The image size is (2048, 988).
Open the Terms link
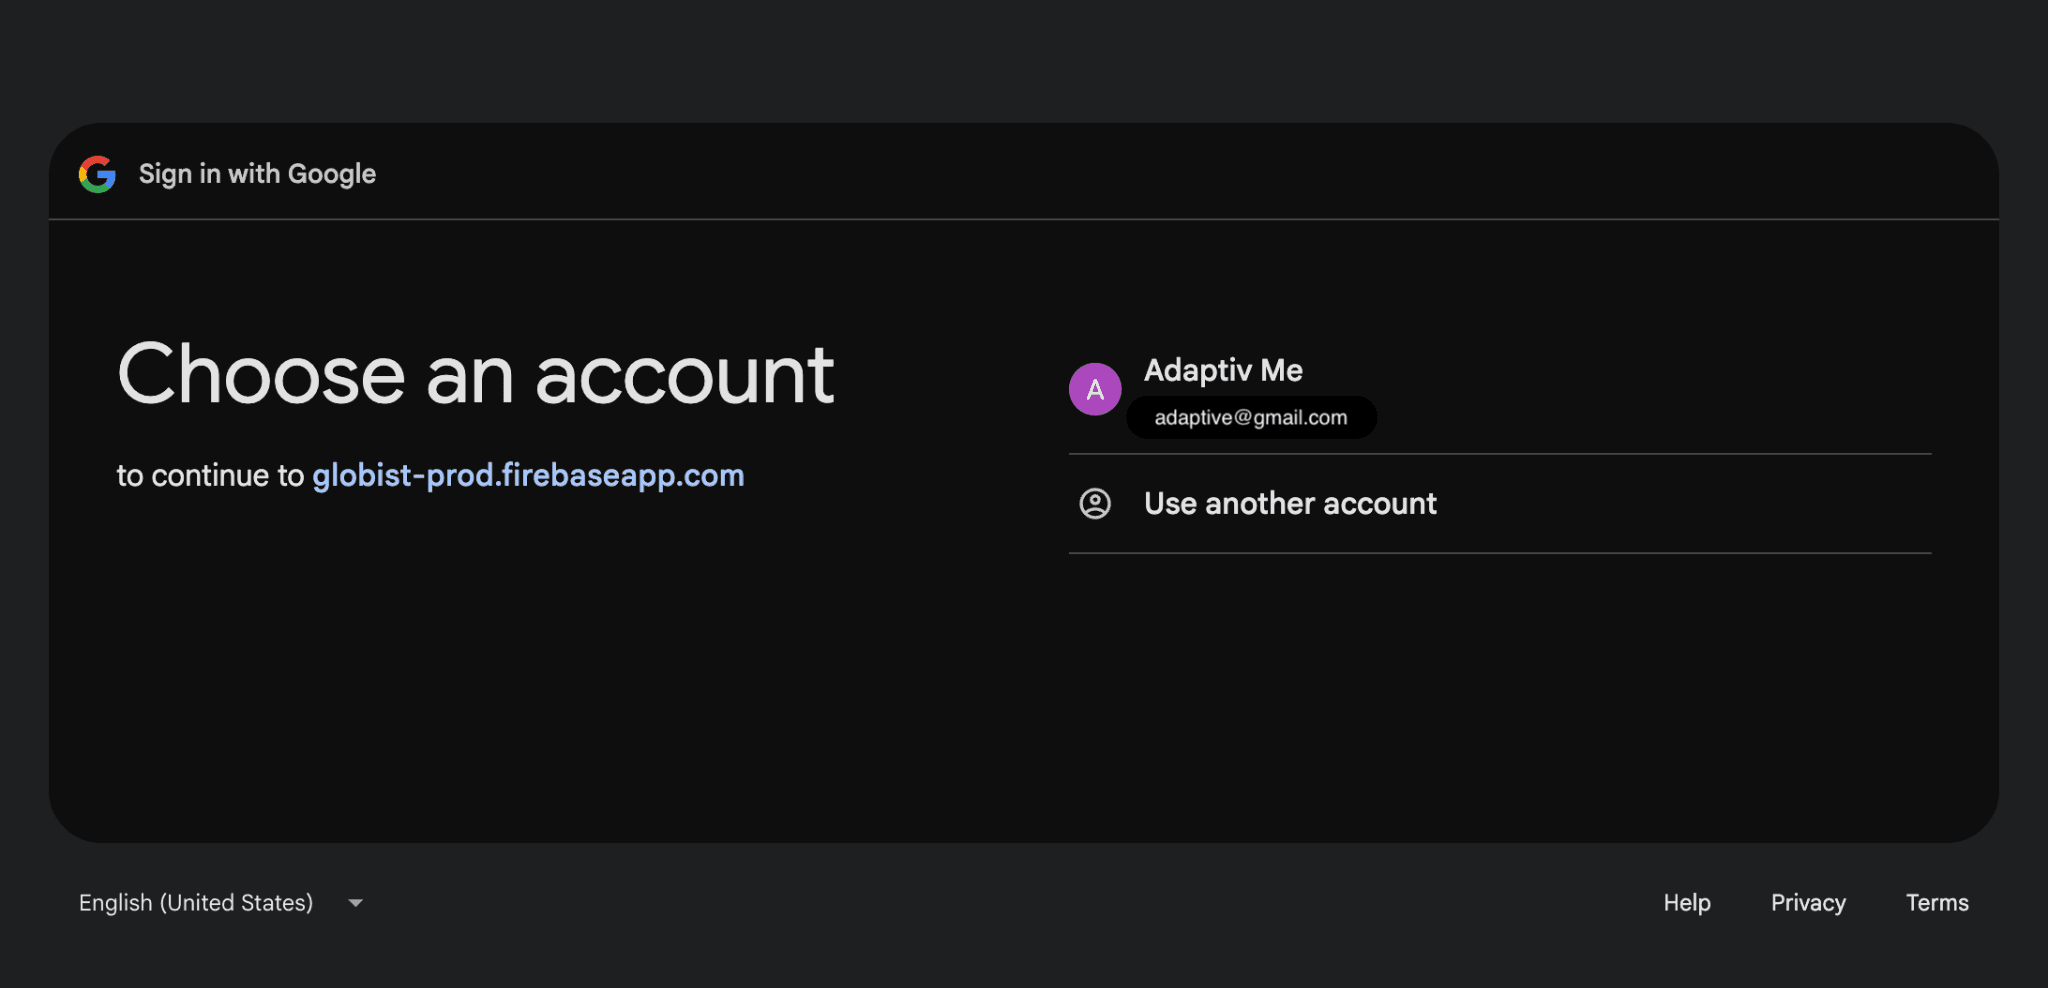[x=1937, y=903]
